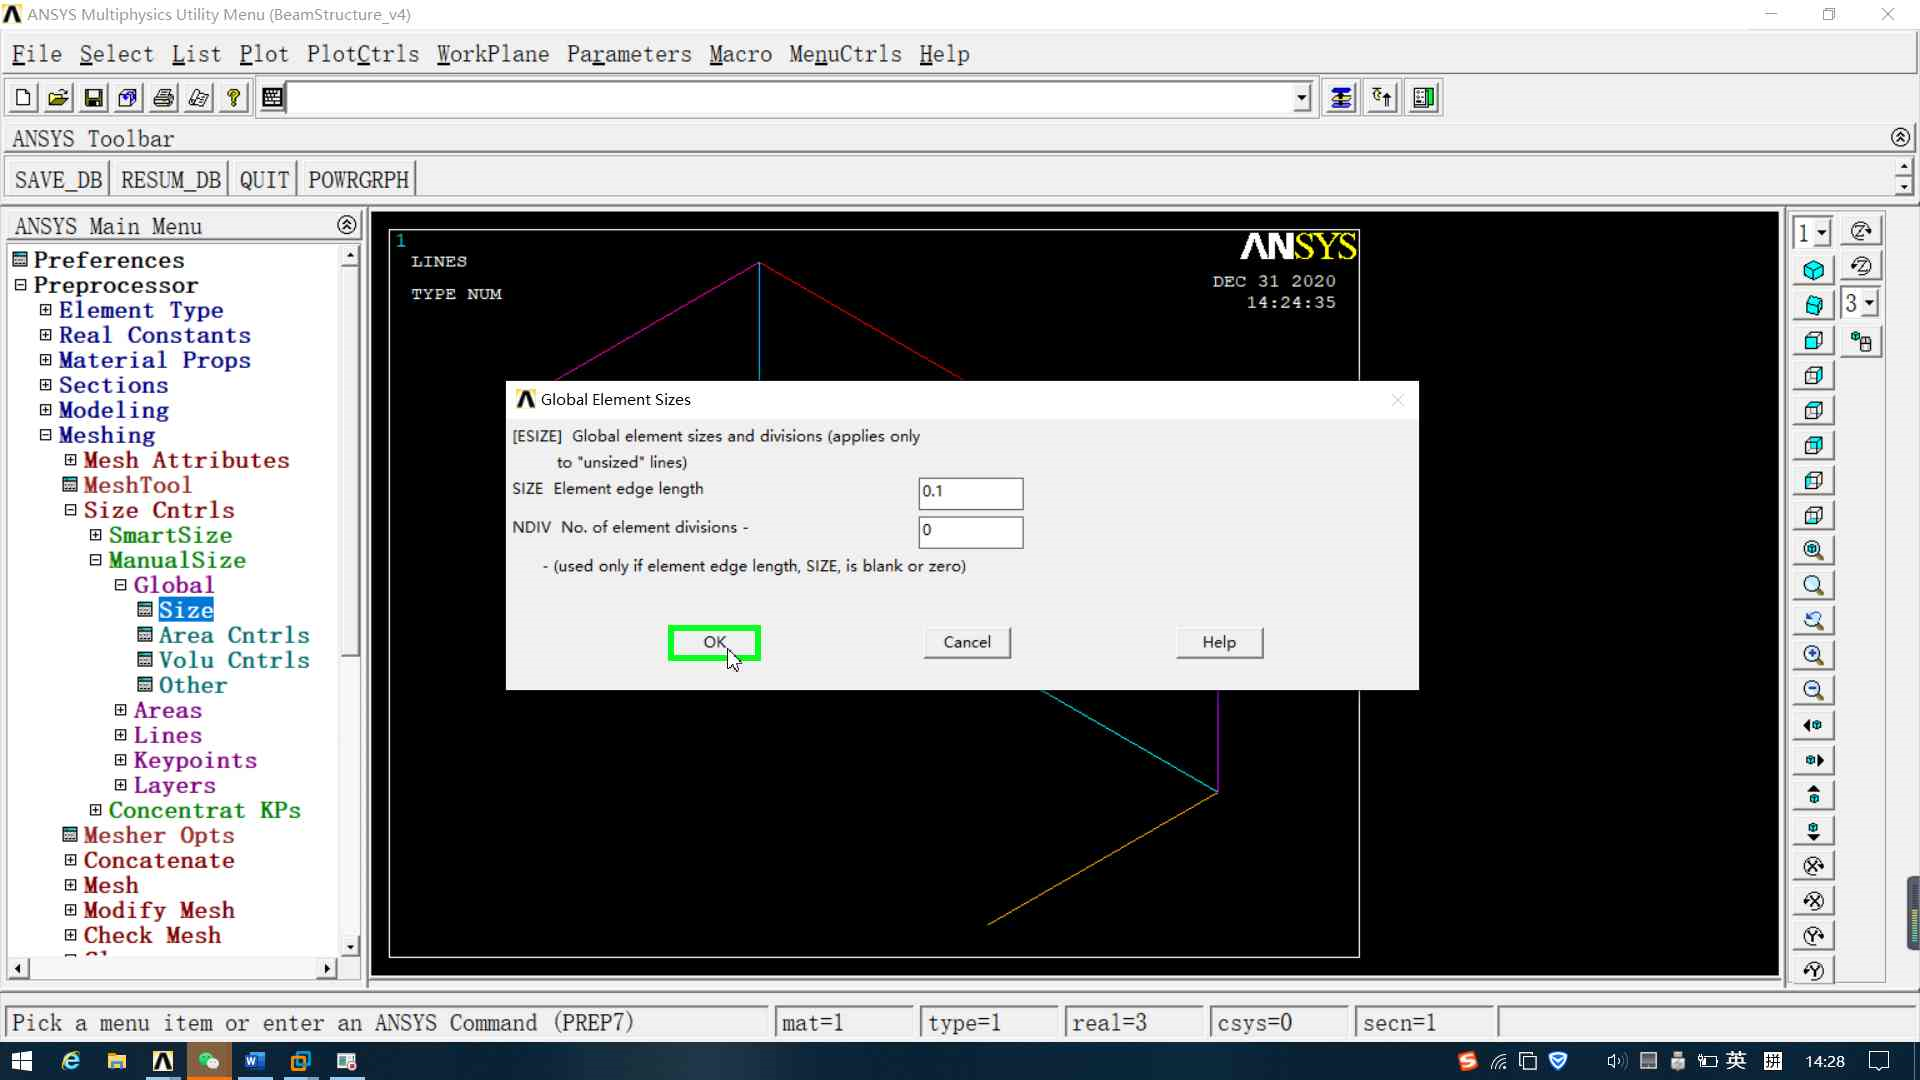Viewport: 1920px width, 1080px height.
Task: Collapse the ANSYS Main Menu panel
Action: [x=346, y=225]
